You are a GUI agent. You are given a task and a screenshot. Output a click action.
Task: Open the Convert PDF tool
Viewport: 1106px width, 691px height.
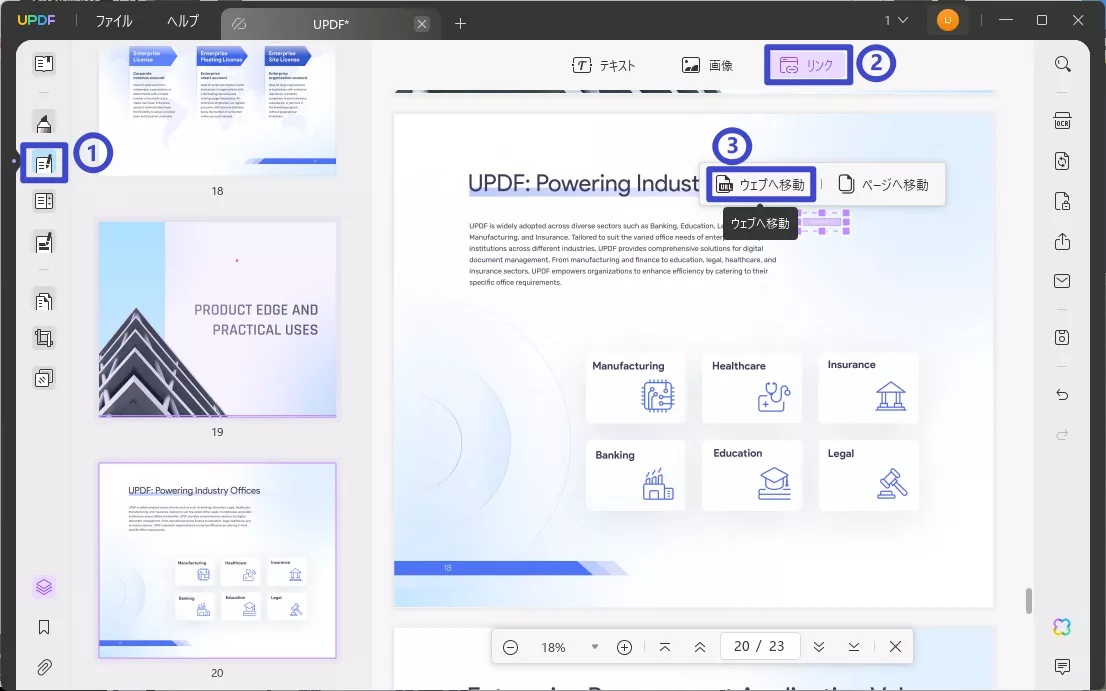(1062, 161)
